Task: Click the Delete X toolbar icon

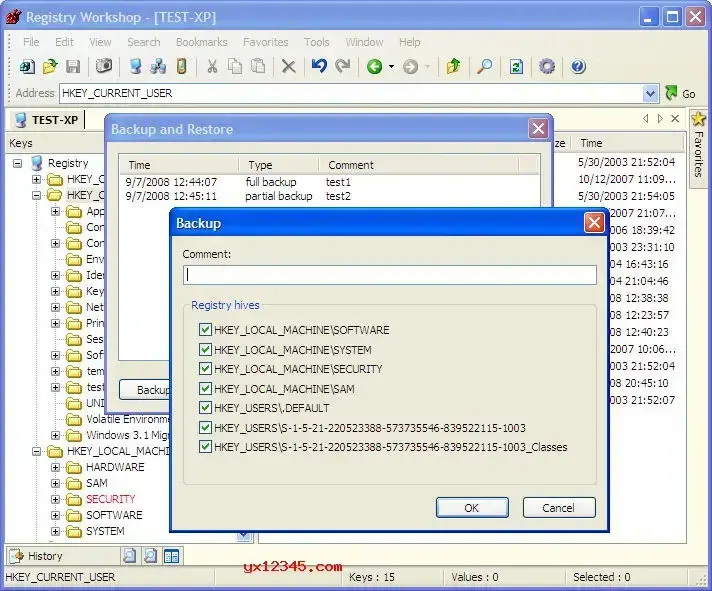Action: (x=288, y=67)
